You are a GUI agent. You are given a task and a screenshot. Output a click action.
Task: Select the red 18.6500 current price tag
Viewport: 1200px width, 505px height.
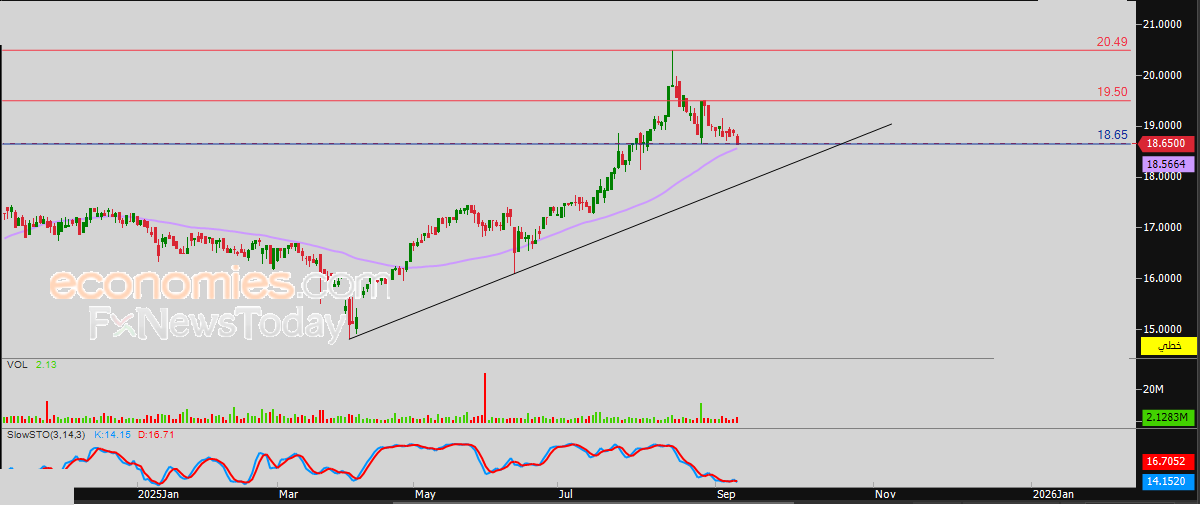[1164, 144]
